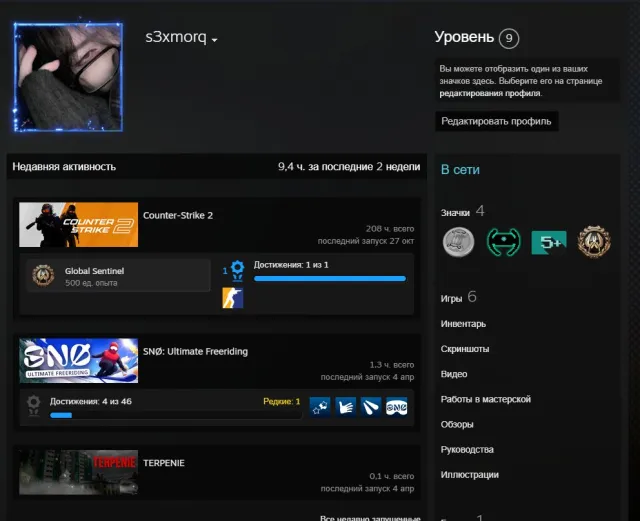Open Работы в мастерской page
The width and height of the screenshot is (640, 521).
[x=486, y=399]
